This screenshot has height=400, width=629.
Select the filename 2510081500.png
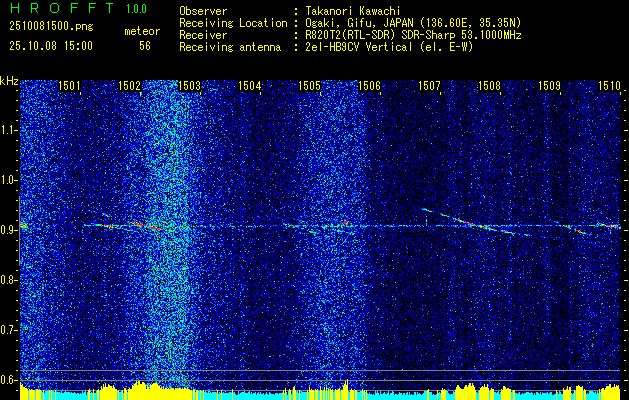coord(51,27)
